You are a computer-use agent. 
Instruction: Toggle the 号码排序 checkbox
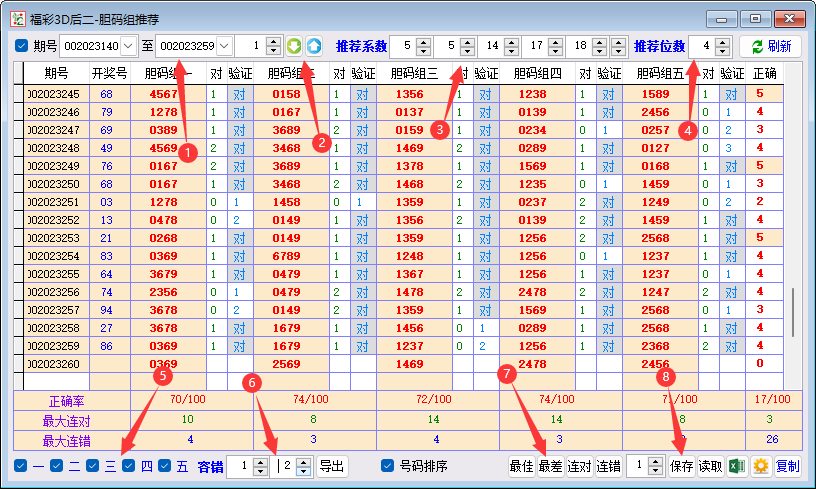click(x=387, y=466)
